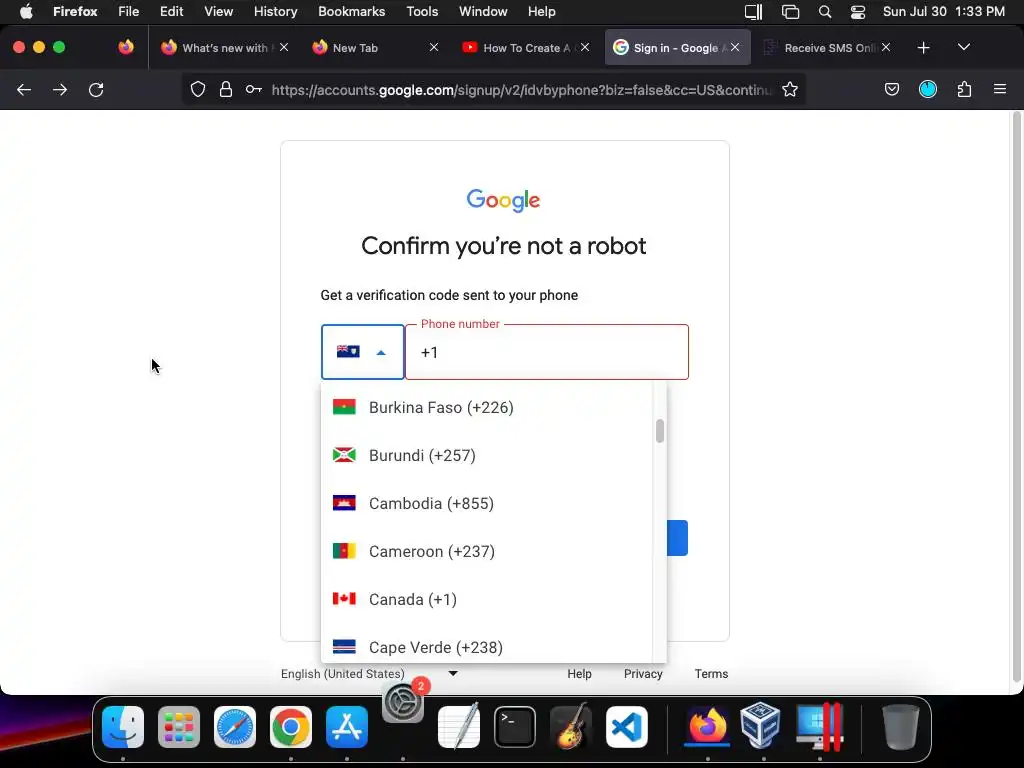
Task: Open Launchpad from the Dock
Action: coord(179,727)
